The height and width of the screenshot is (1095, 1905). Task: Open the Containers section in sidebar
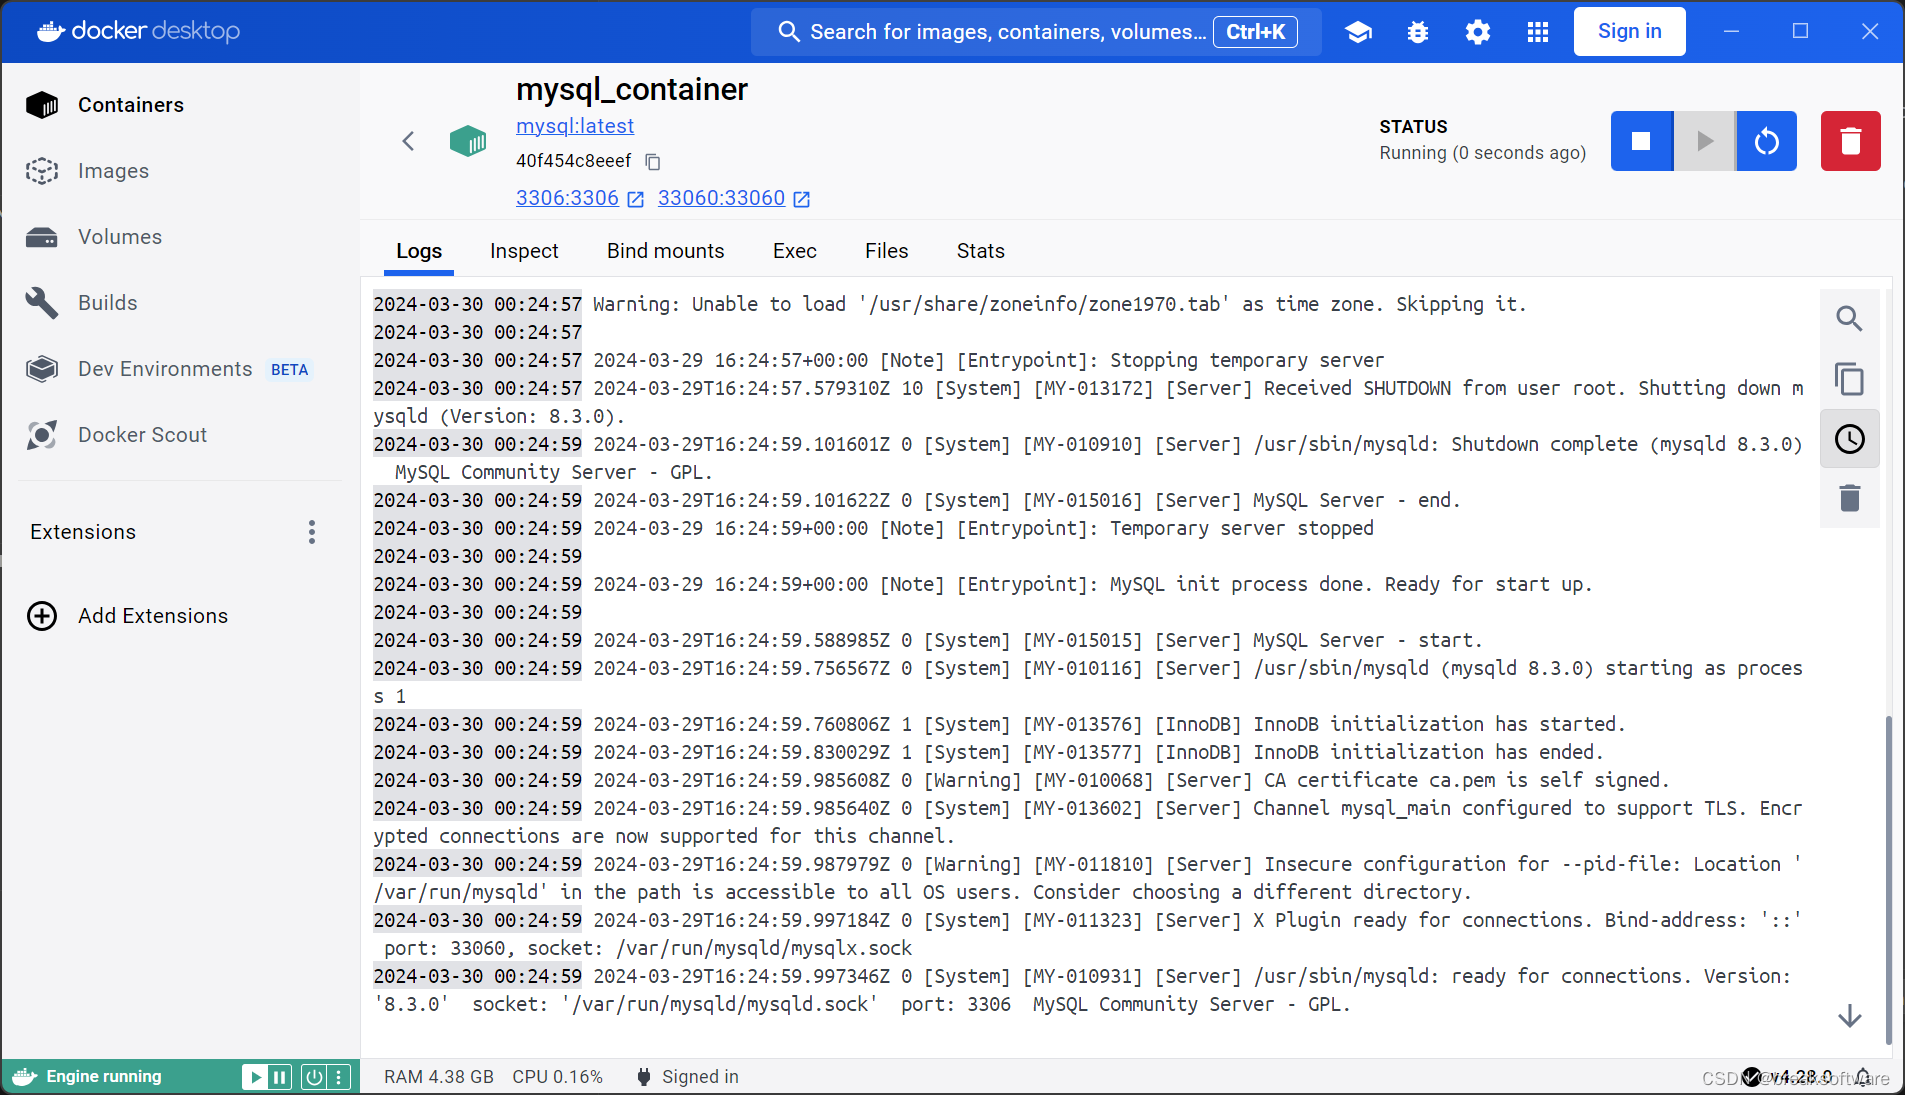180,105
